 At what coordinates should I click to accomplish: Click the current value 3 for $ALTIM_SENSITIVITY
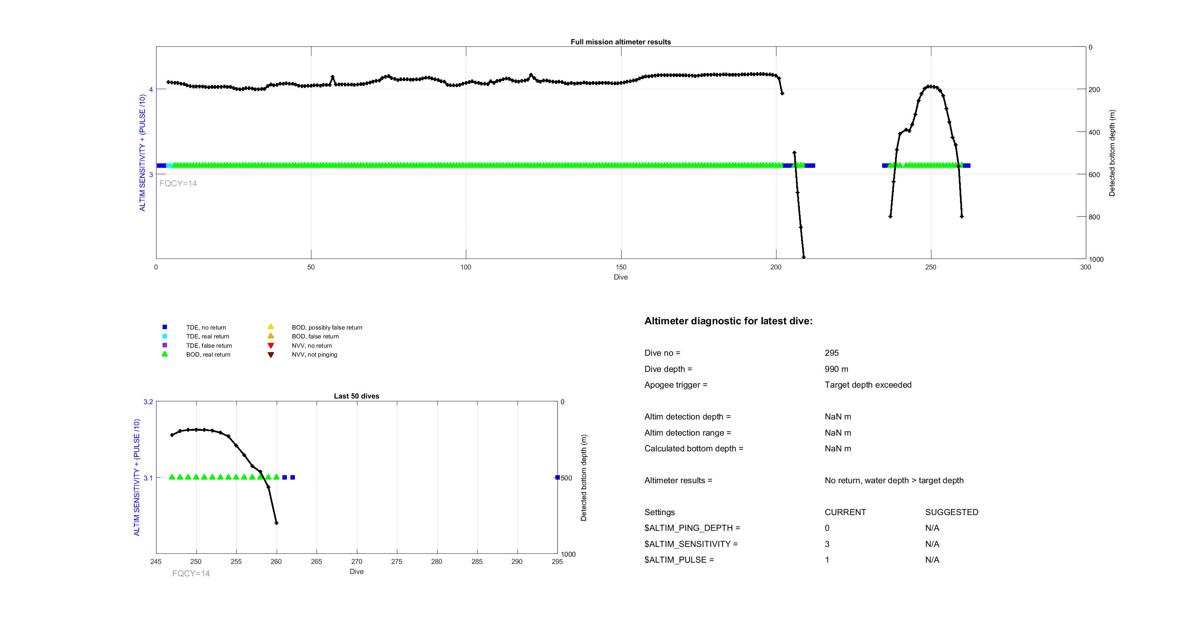(828, 544)
